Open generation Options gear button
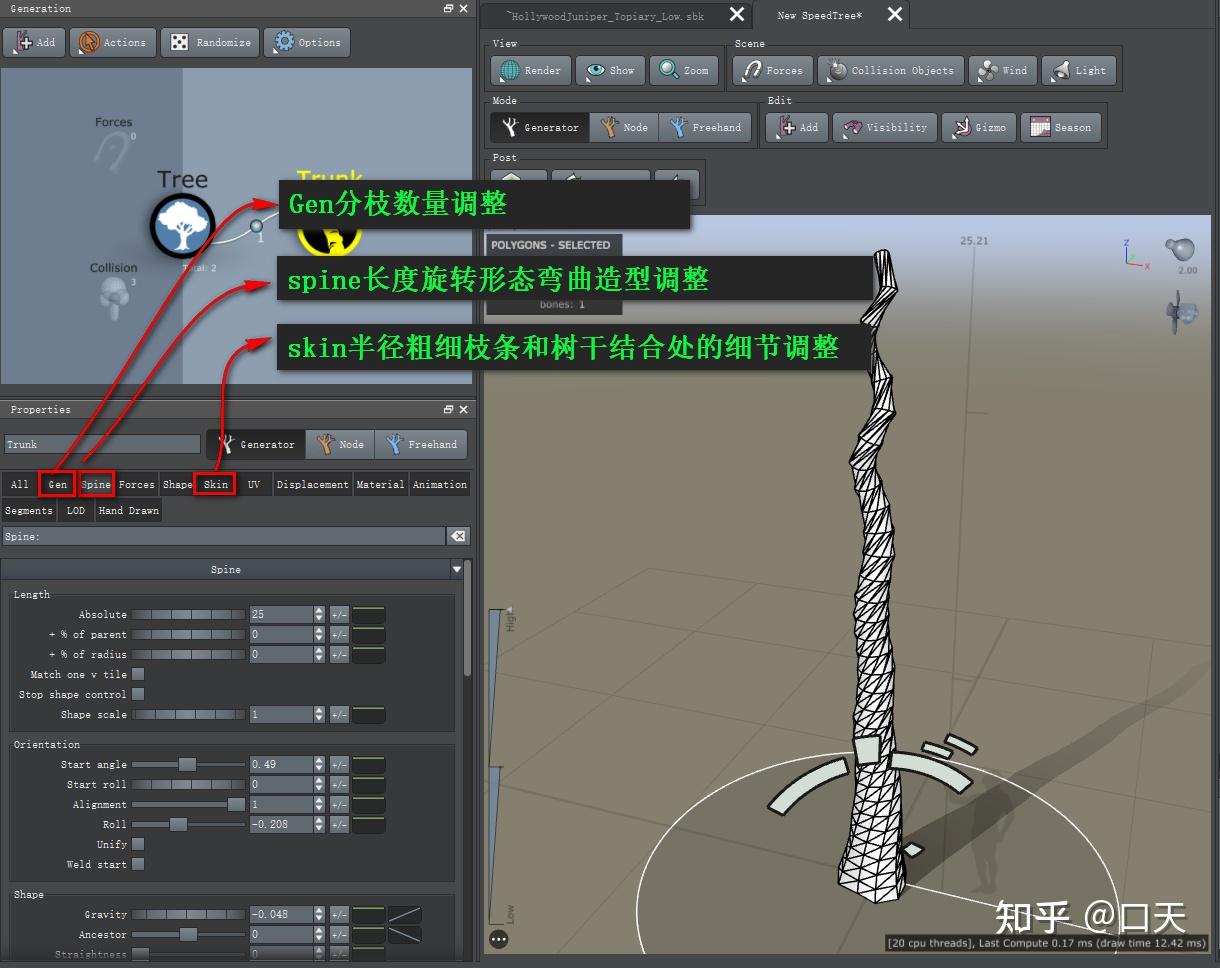Screen dimensions: 1220x968 (x=307, y=42)
